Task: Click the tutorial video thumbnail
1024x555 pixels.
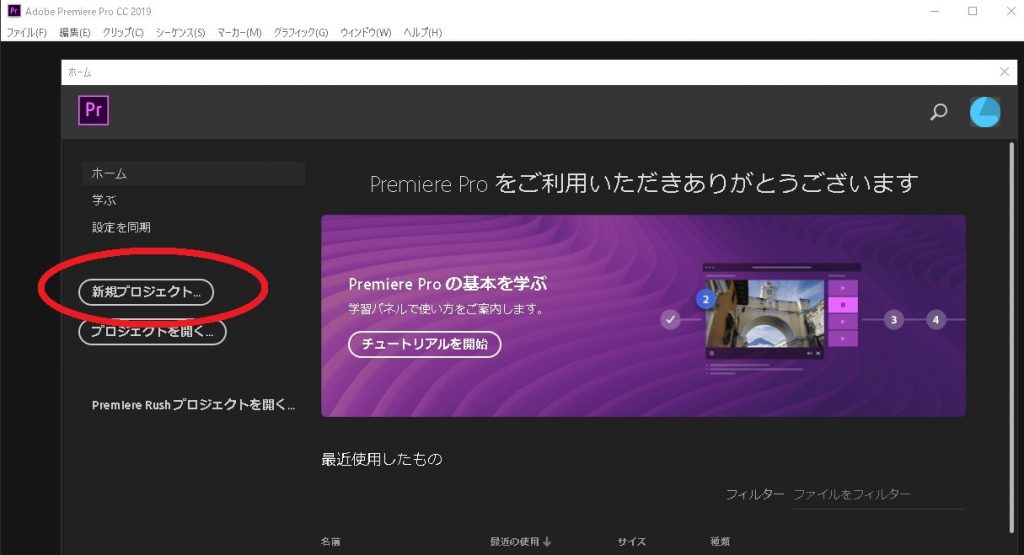Action: [x=765, y=313]
